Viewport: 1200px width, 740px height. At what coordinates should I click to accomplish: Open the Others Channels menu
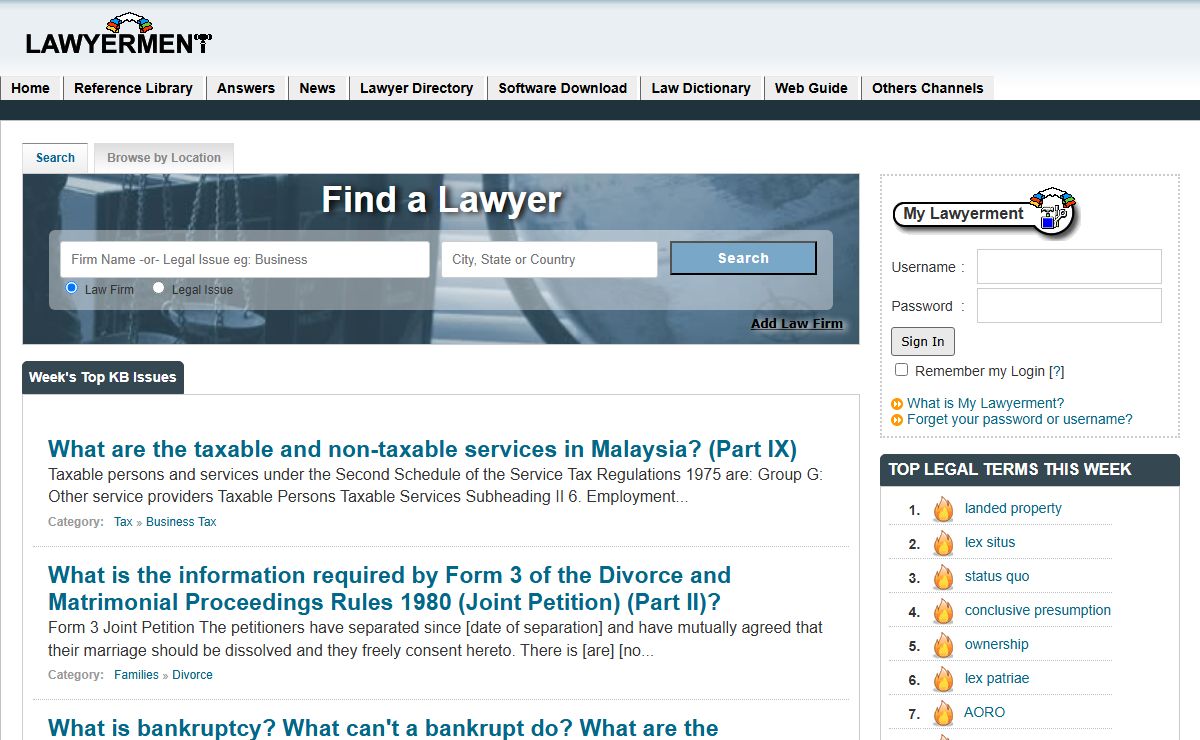point(927,88)
